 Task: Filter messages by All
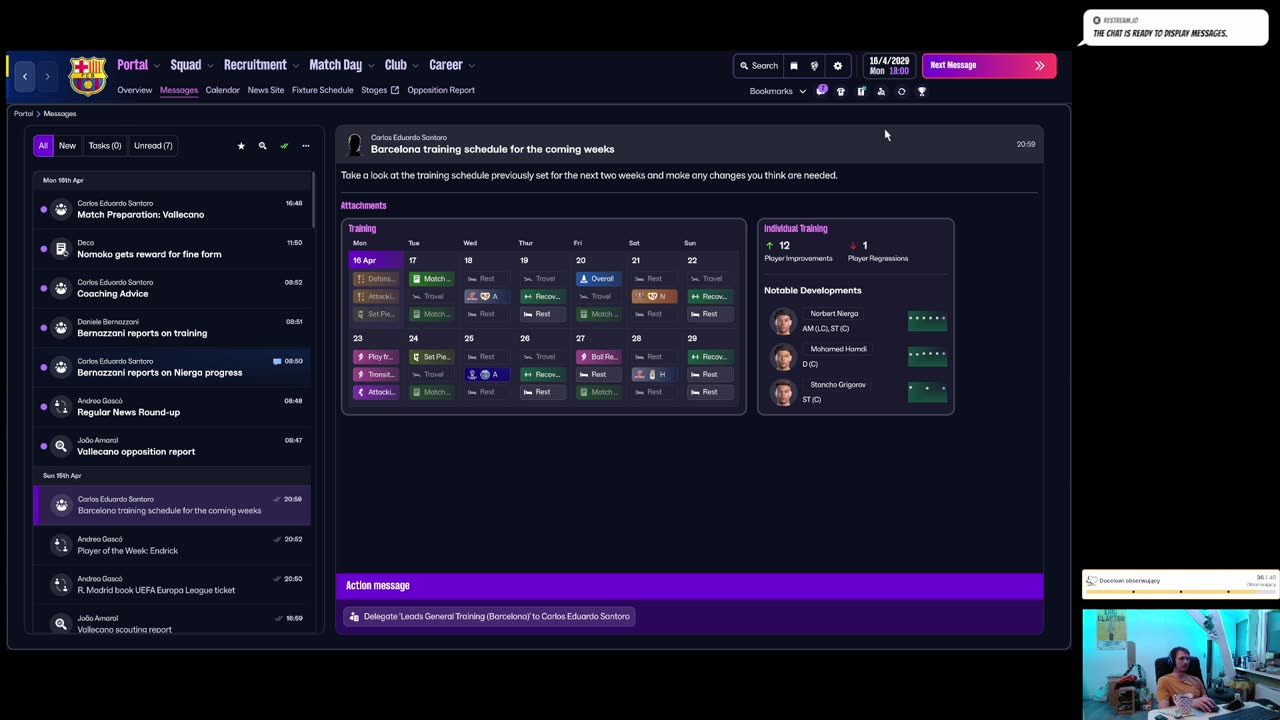tap(43, 146)
